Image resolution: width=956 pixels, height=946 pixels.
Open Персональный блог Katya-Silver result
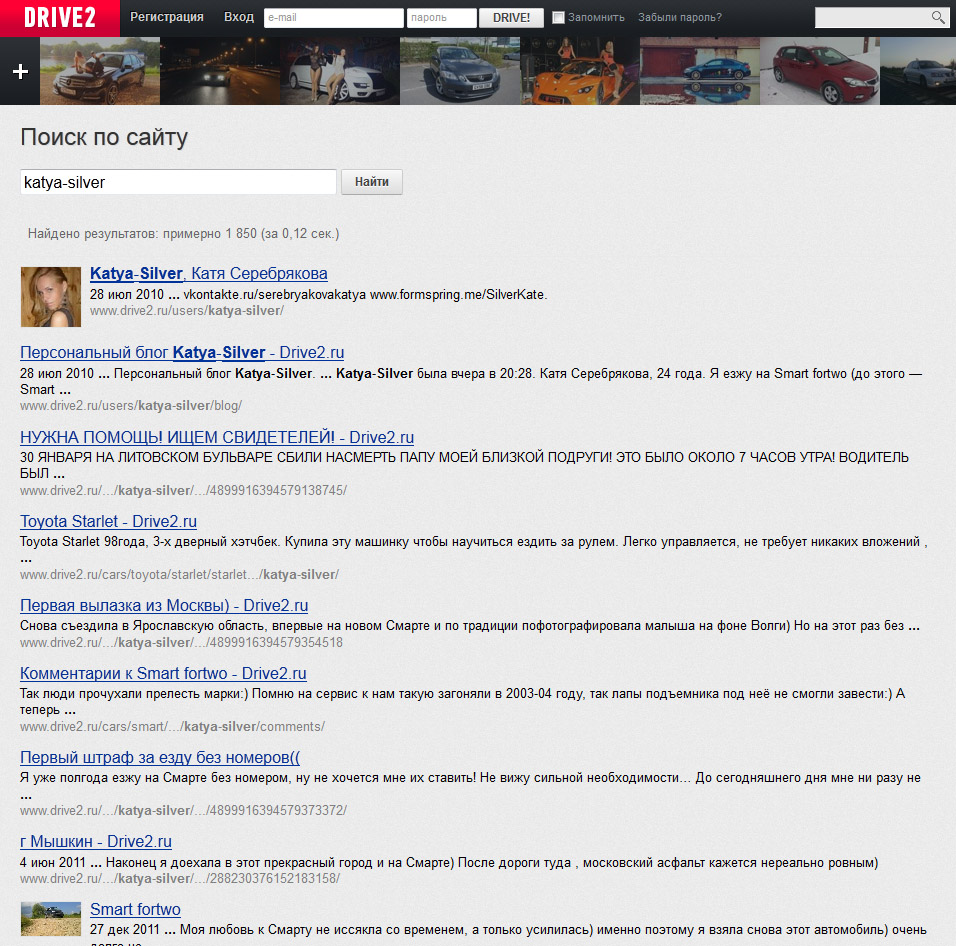[182, 353]
